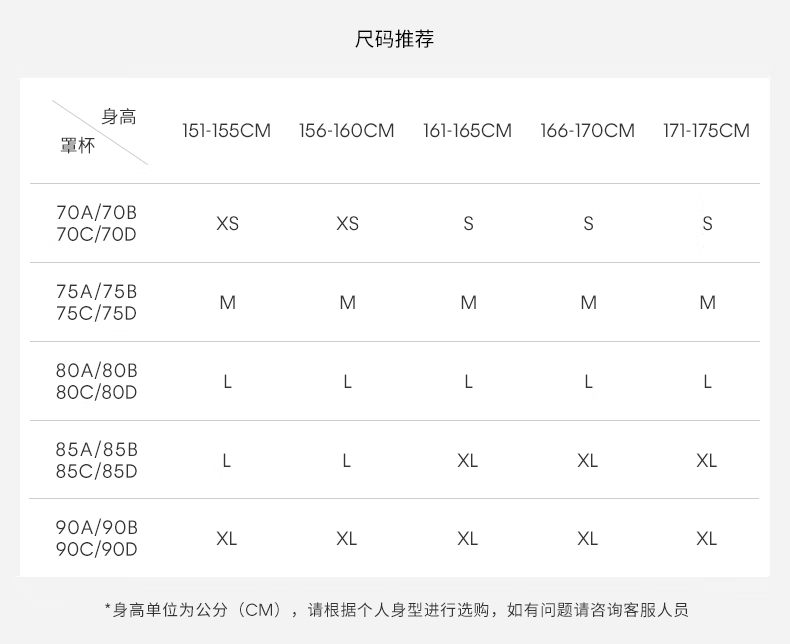Screen dimensions: 790x644
Task: Select the 80A/80B 80C/80D row label
Action: tap(96, 382)
